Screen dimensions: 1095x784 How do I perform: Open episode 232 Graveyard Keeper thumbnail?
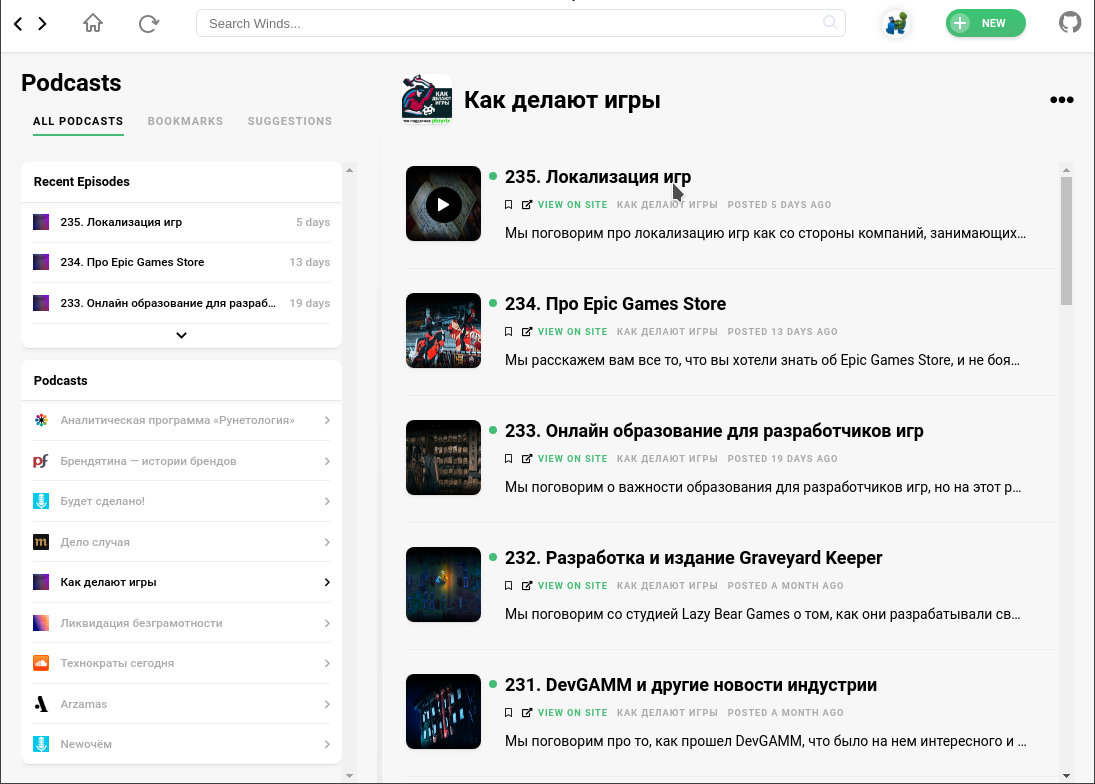coord(443,584)
